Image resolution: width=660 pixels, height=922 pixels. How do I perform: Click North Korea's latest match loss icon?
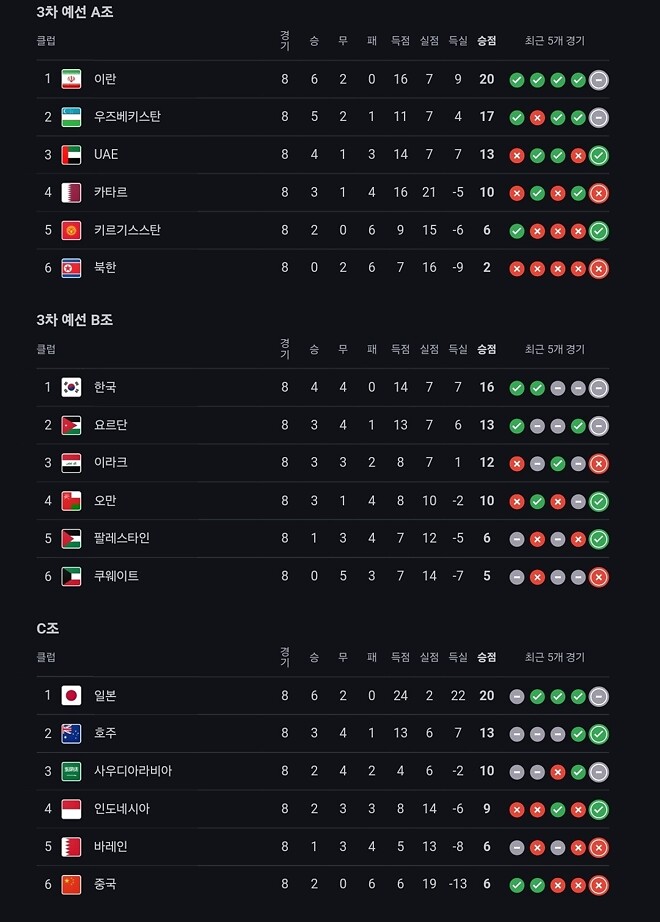[x=599, y=268]
